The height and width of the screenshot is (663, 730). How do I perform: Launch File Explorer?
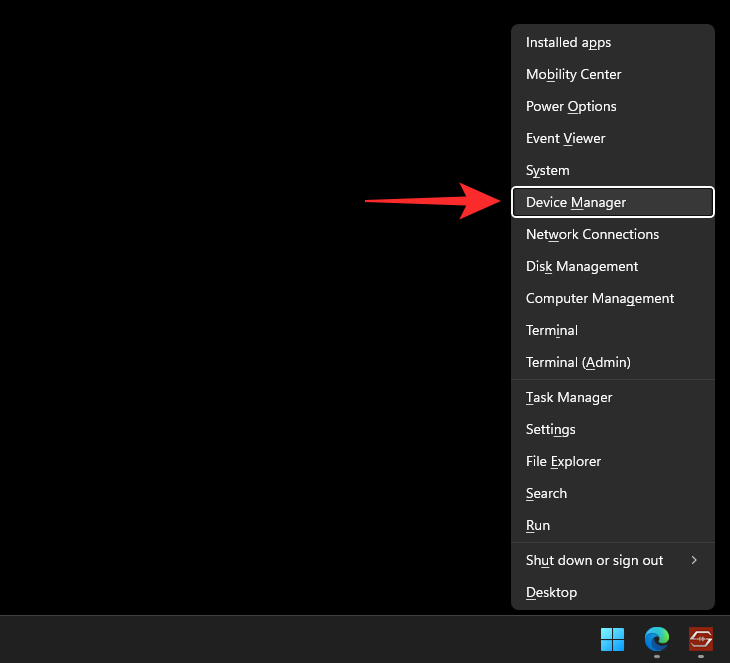click(x=613, y=461)
